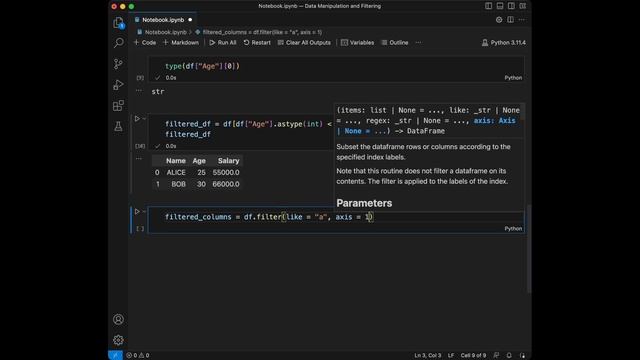Open output options ellipsis for the dataframe output
The width and height of the screenshot is (640, 360).
139,158
